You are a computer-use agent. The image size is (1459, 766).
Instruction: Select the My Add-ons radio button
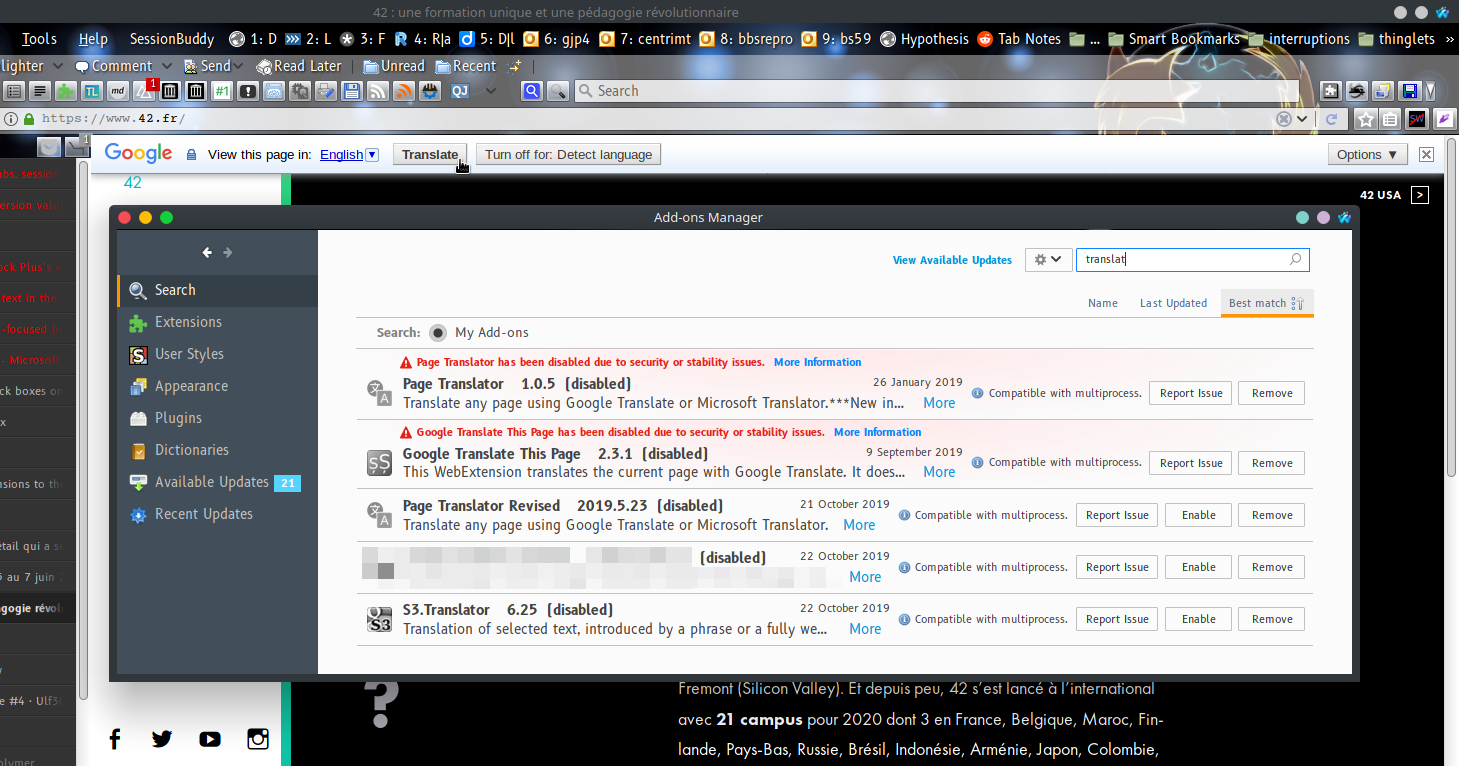coord(438,332)
